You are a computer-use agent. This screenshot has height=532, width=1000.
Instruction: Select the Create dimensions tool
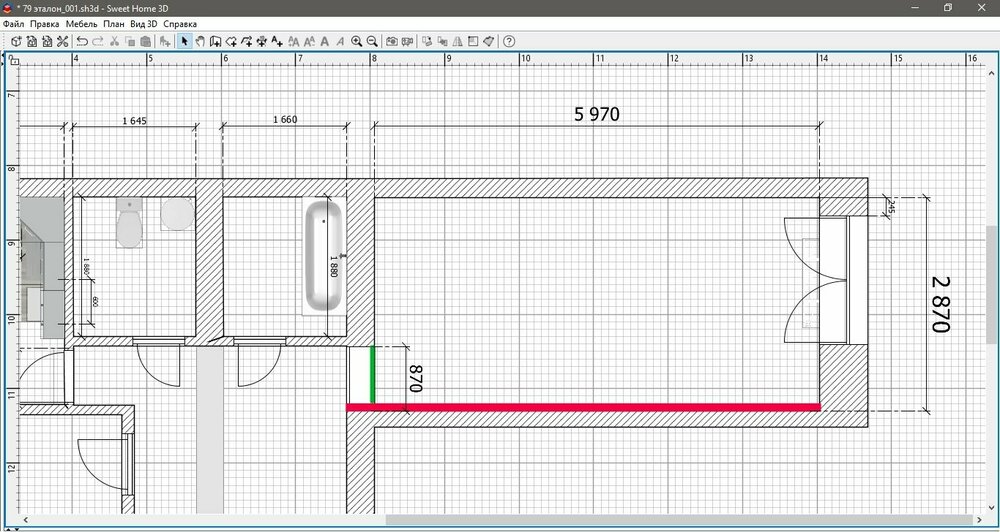tap(261, 41)
